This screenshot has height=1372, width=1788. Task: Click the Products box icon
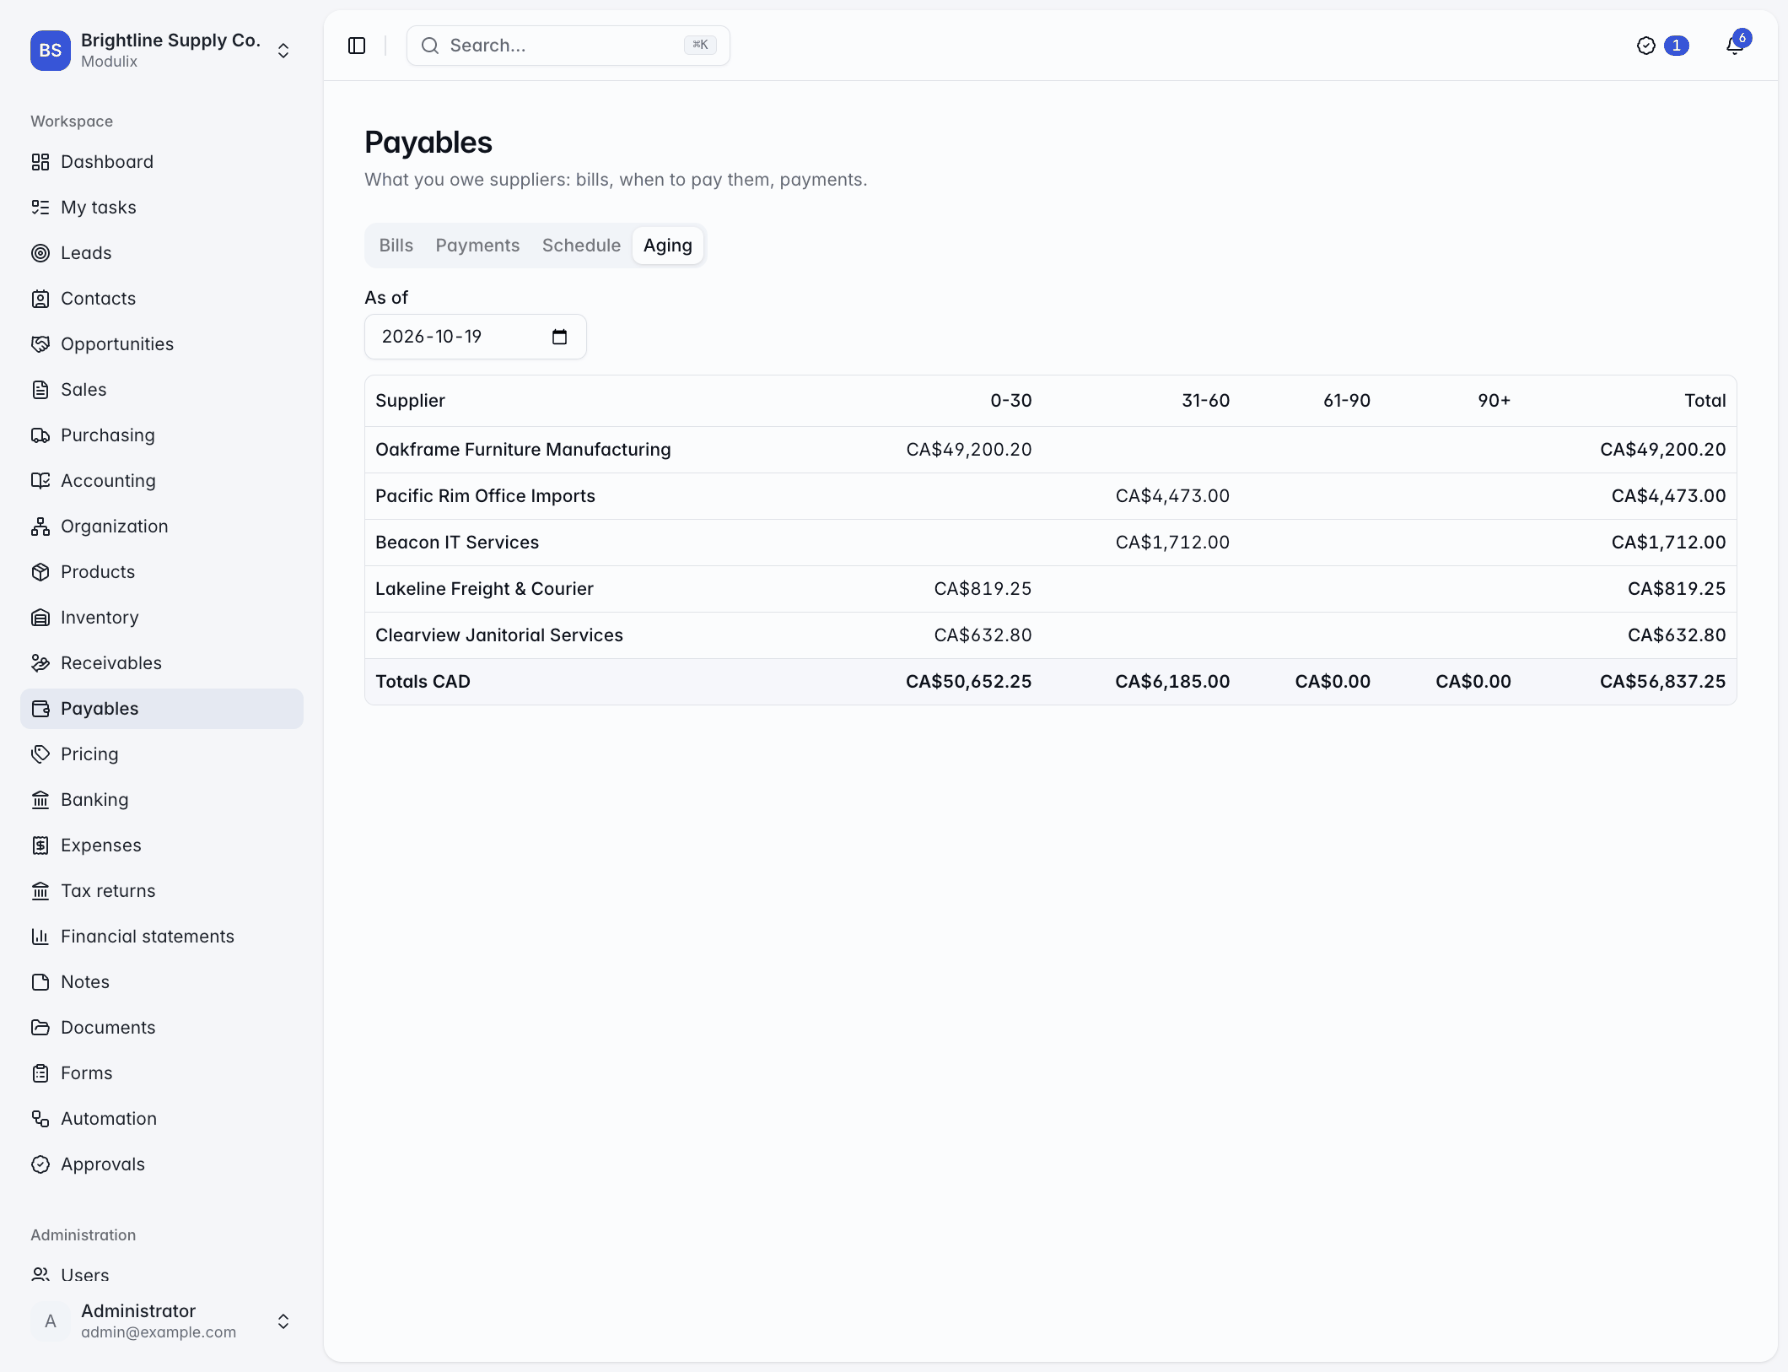click(x=40, y=572)
